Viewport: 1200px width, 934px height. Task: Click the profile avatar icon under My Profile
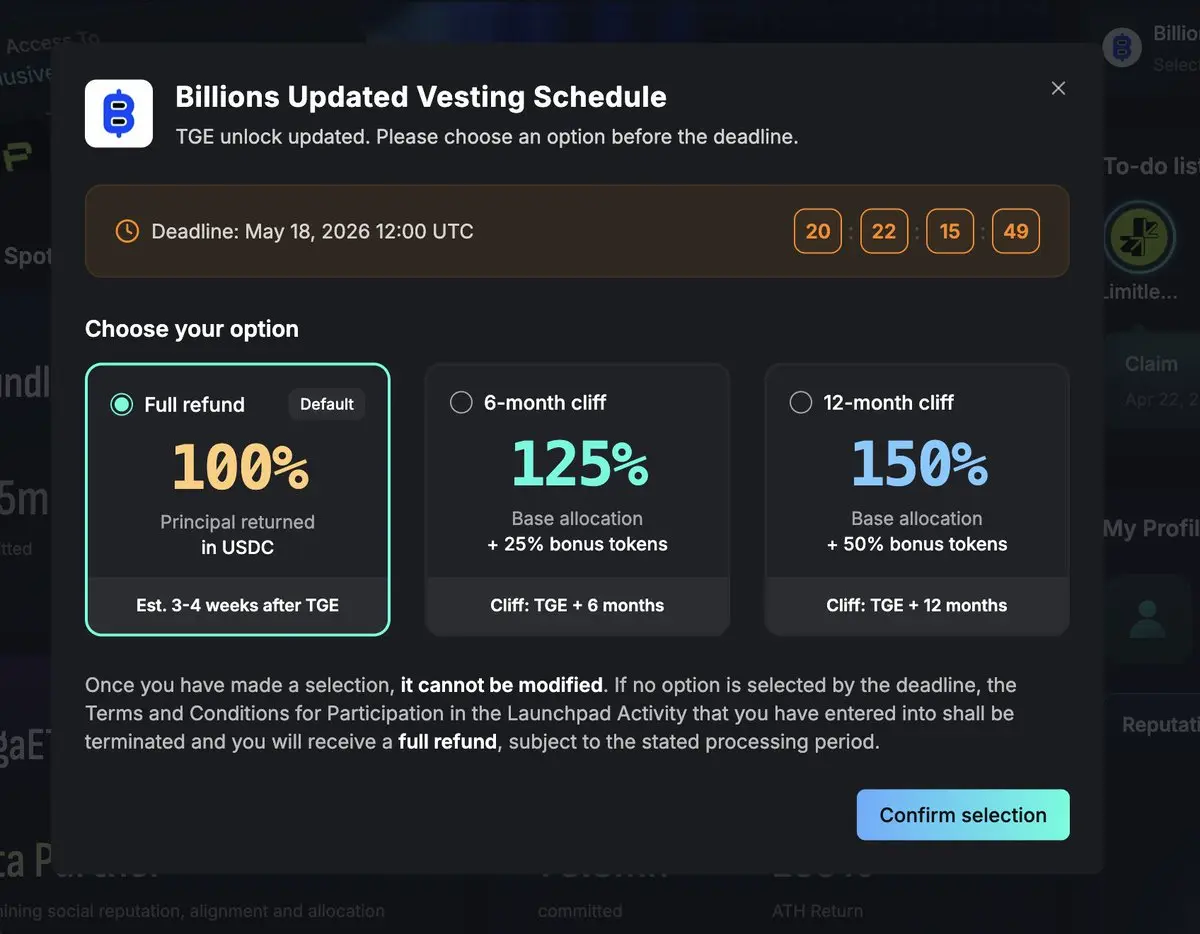(1146, 618)
